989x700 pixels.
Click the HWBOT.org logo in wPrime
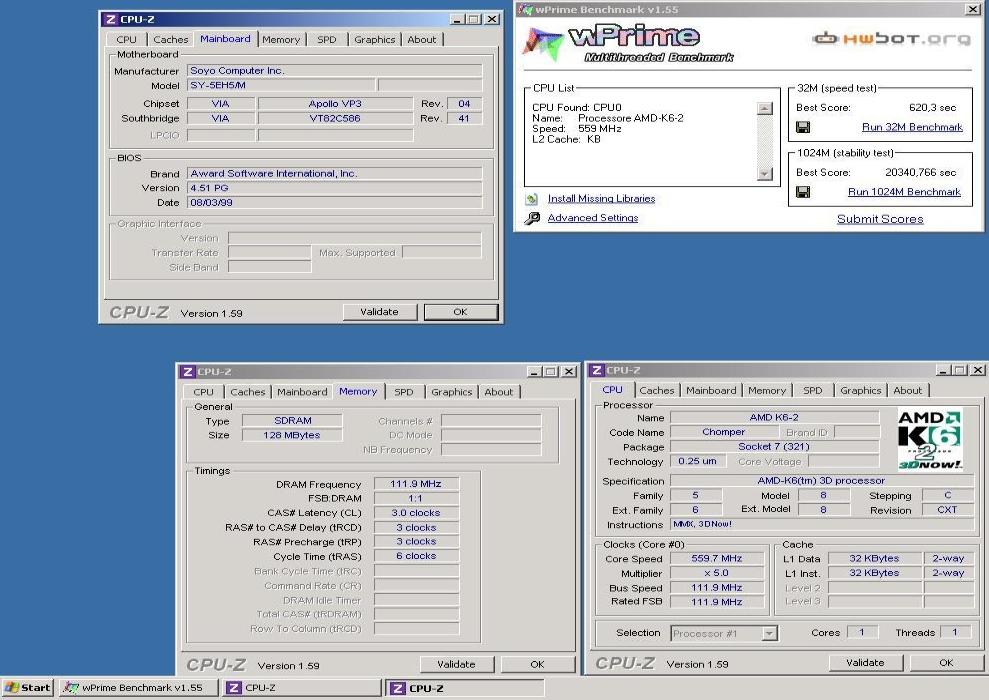(891, 39)
